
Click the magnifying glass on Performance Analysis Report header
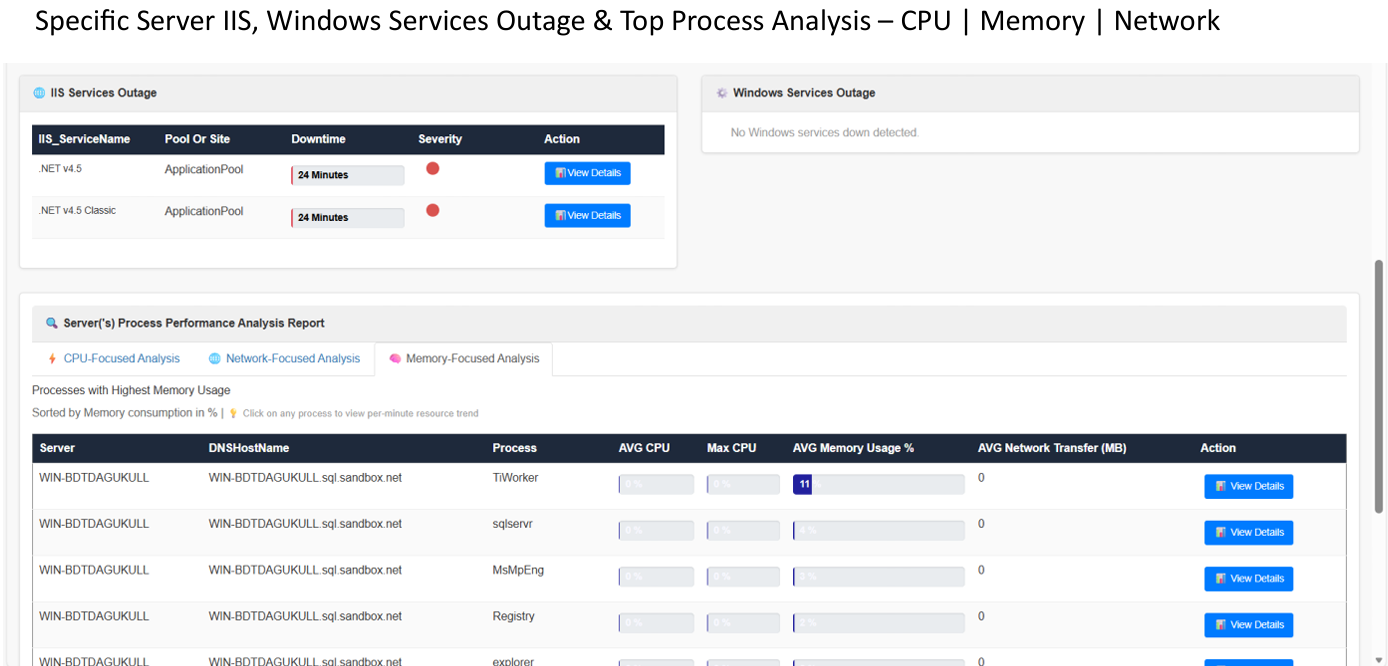click(51, 323)
